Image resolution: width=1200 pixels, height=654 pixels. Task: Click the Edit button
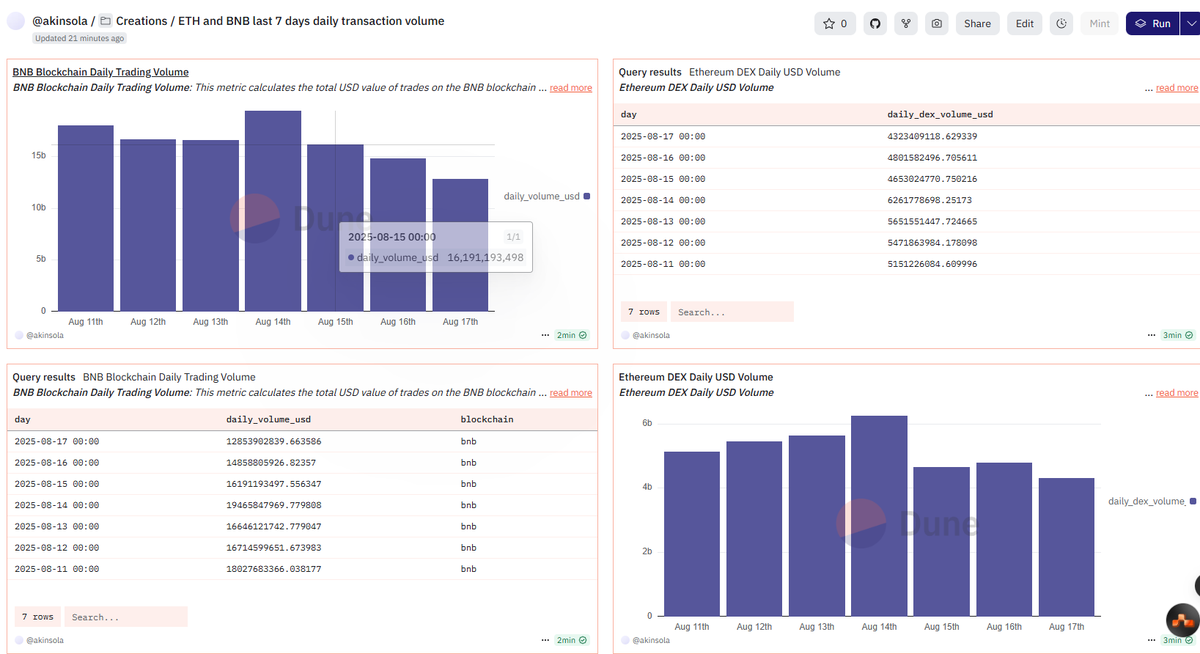1024,22
